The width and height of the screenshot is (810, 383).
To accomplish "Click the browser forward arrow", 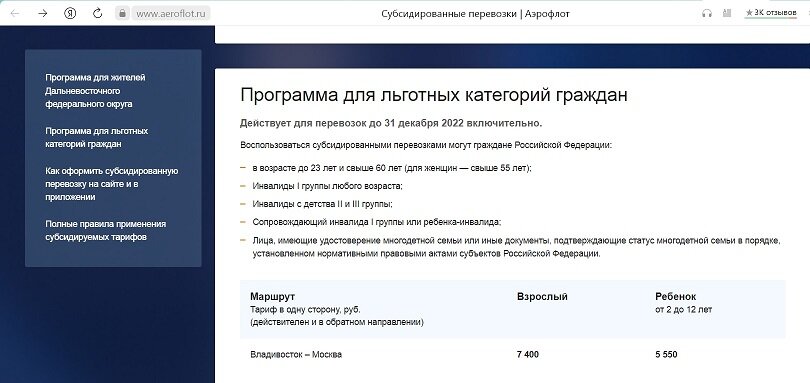I will coord(43,13).
